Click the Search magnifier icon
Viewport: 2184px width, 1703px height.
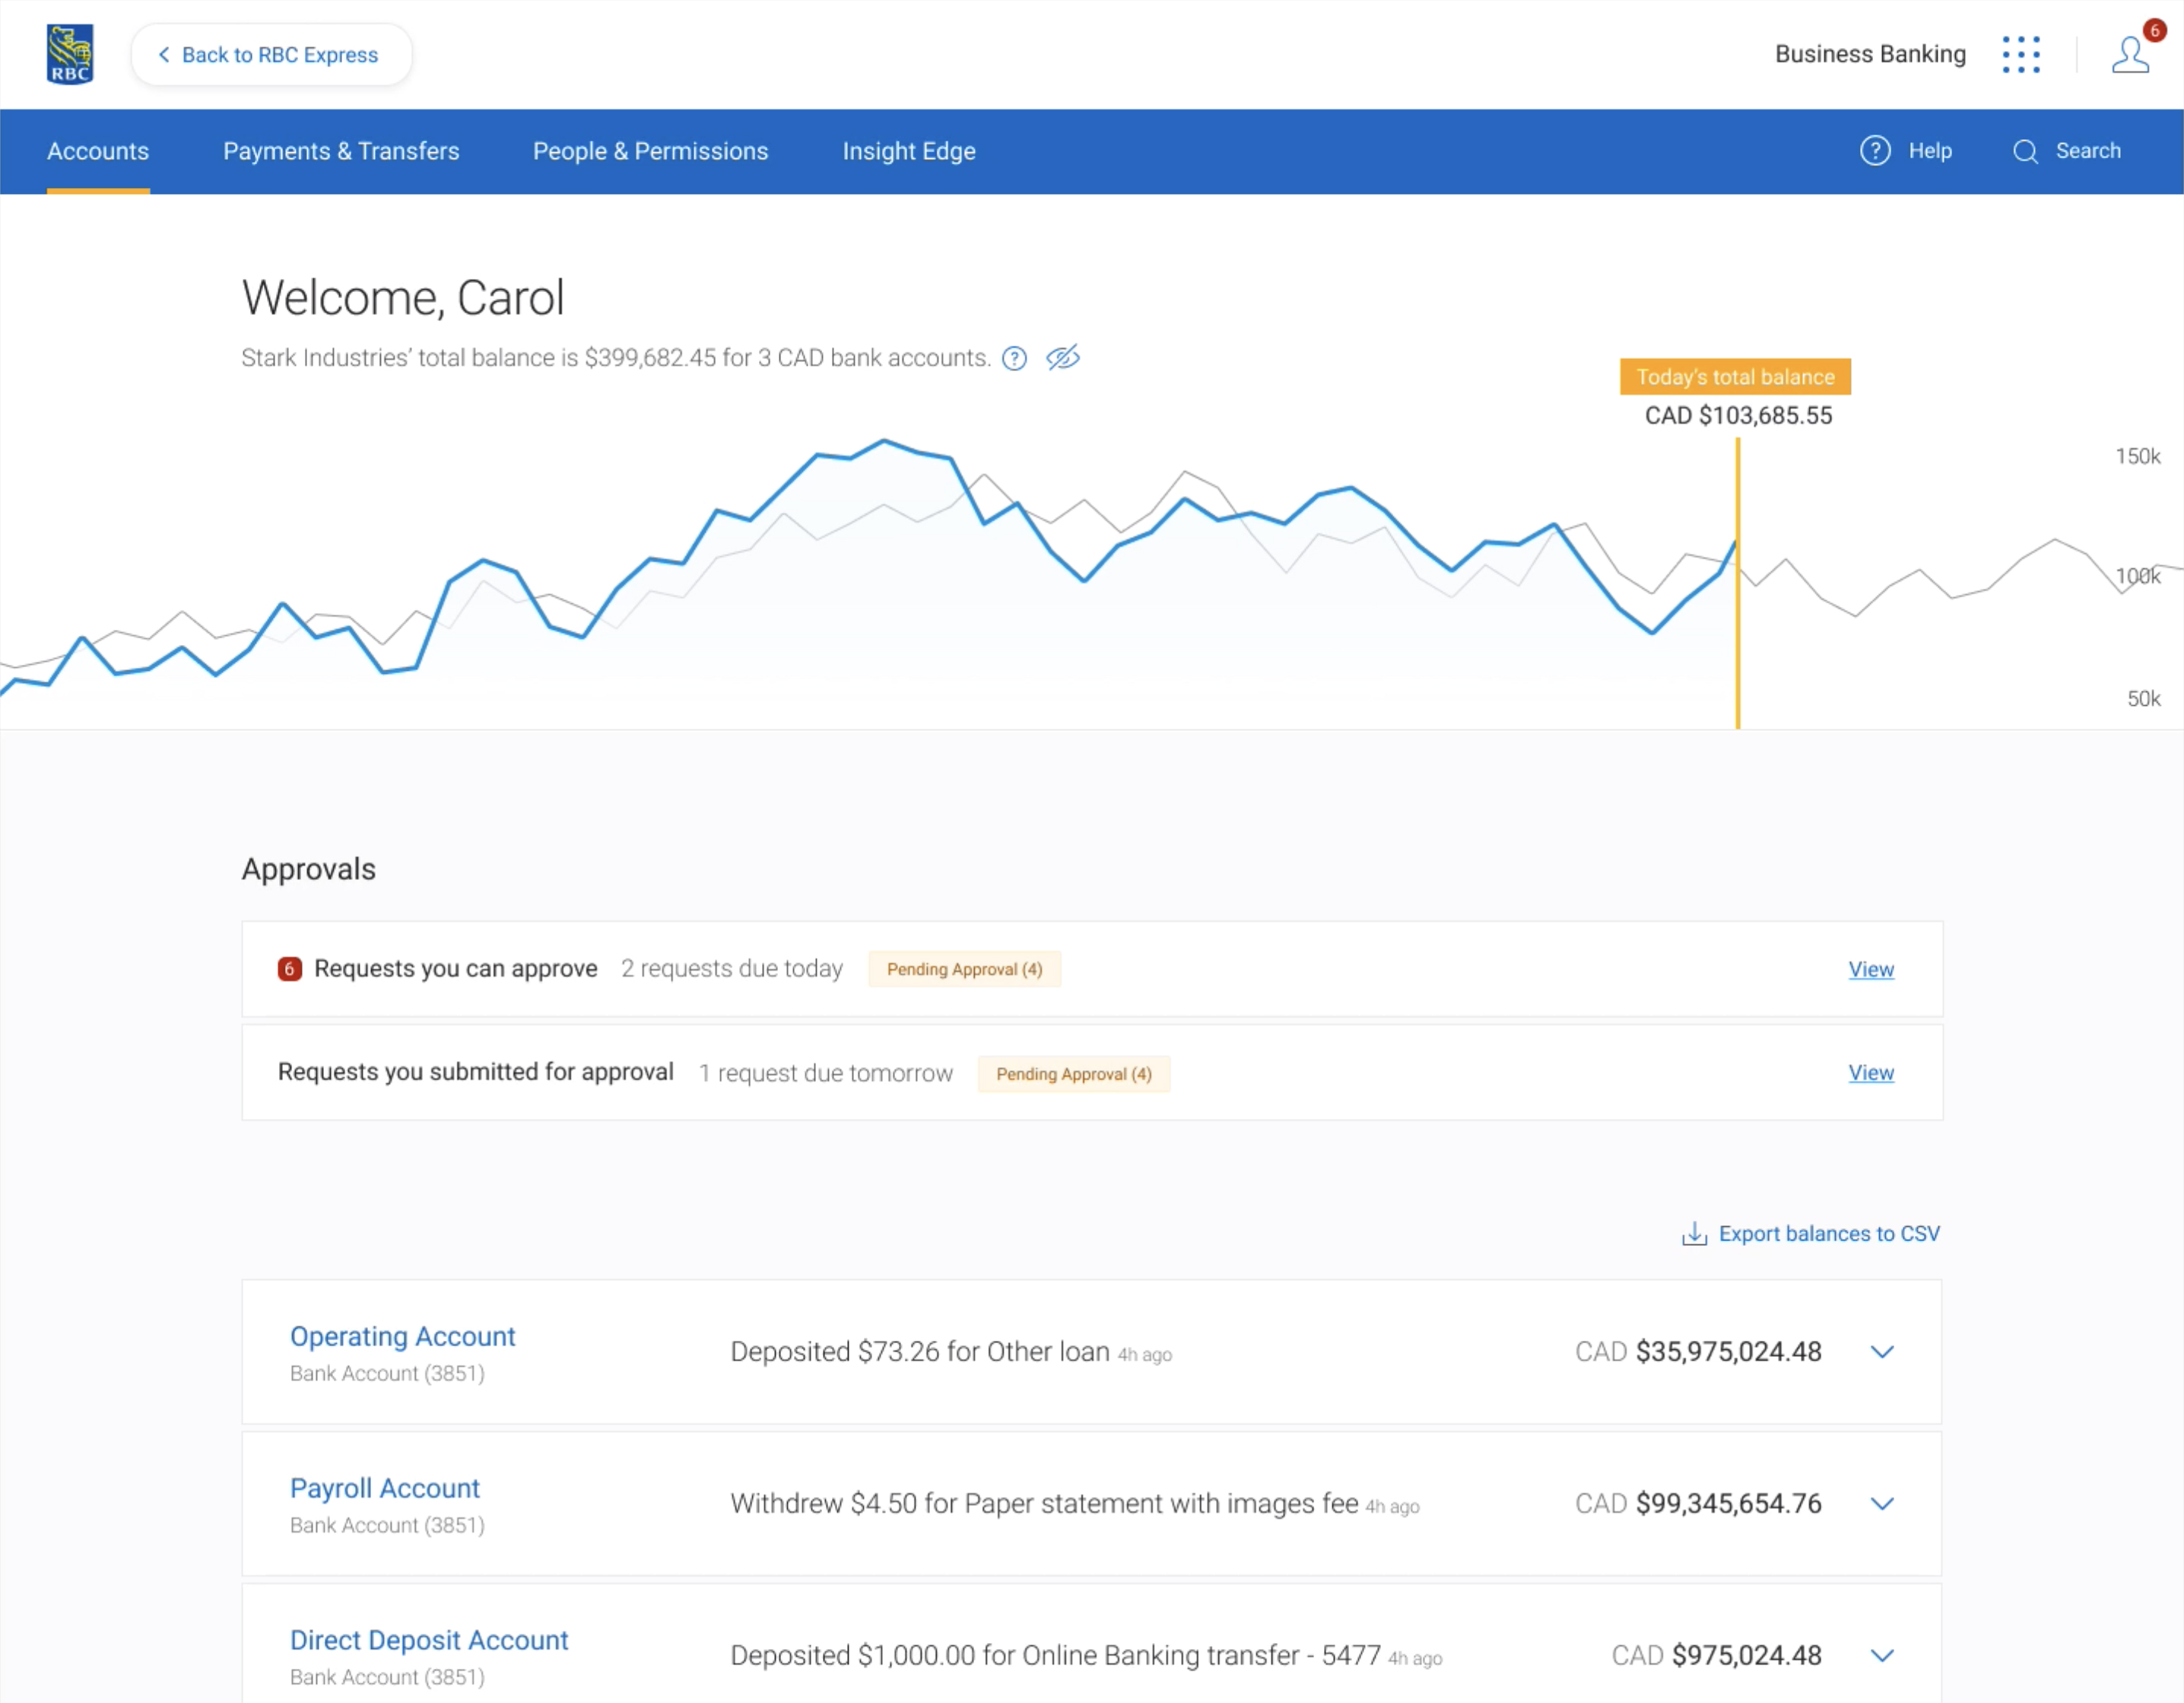[2025, 152]
